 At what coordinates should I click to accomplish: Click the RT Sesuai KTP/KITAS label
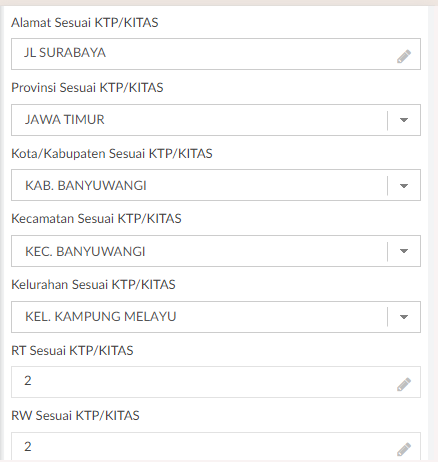point(72,351)
